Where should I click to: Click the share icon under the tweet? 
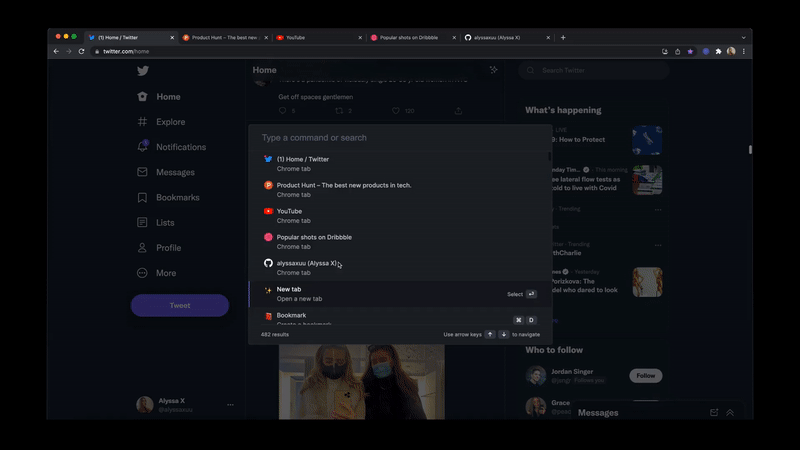(458, 110)
